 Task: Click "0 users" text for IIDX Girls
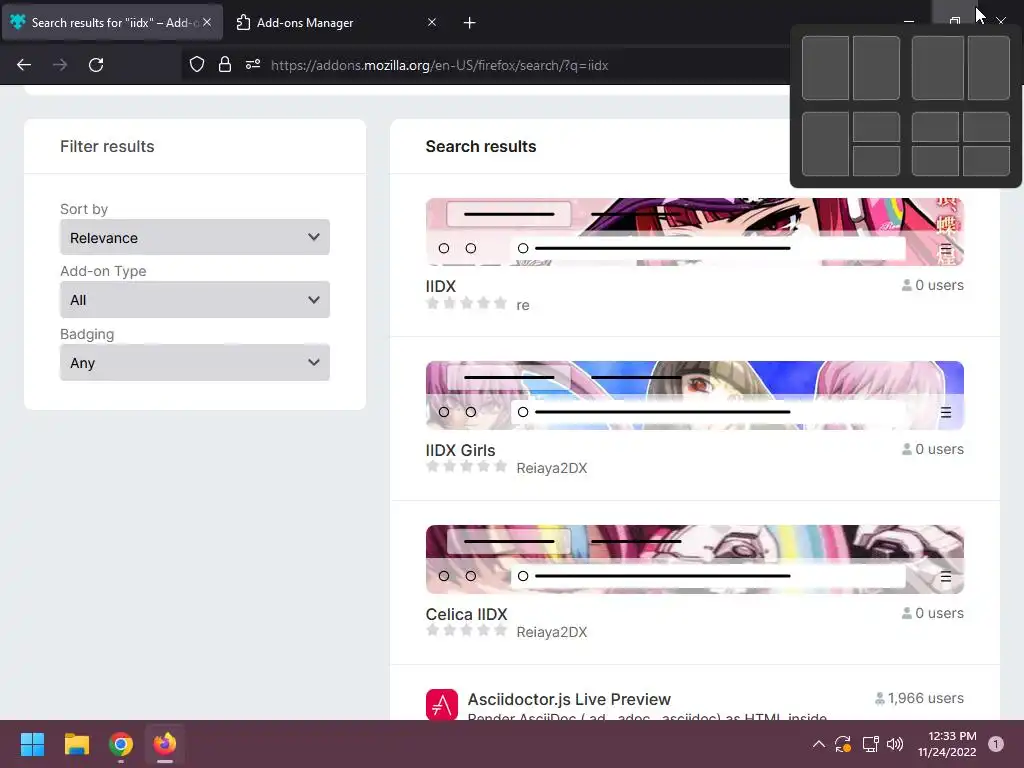pyautogui.click(x=939, y=449)
